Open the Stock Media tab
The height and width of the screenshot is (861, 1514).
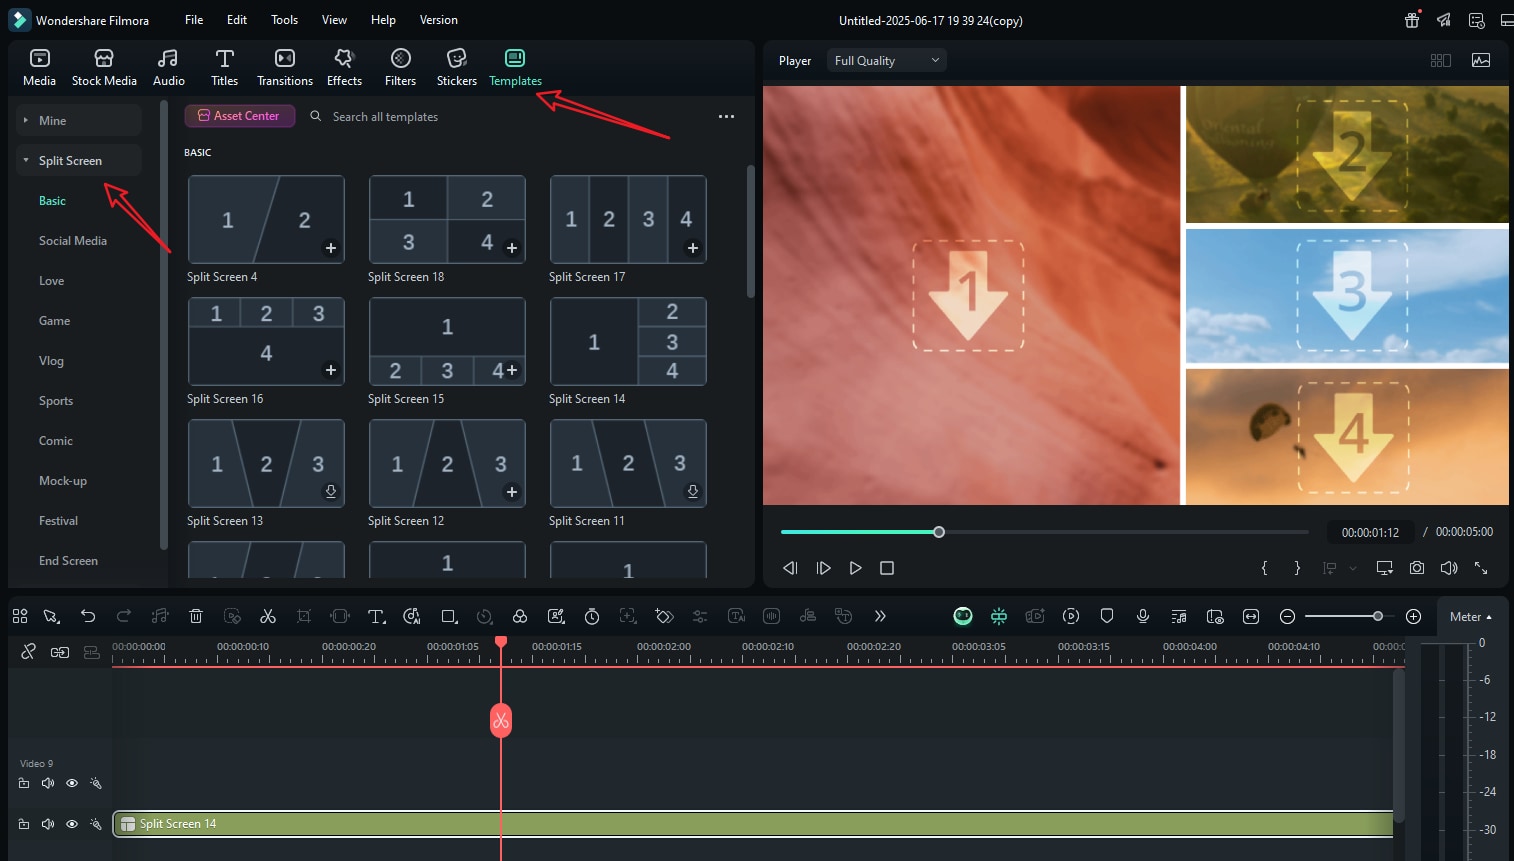tap(104, 67)
